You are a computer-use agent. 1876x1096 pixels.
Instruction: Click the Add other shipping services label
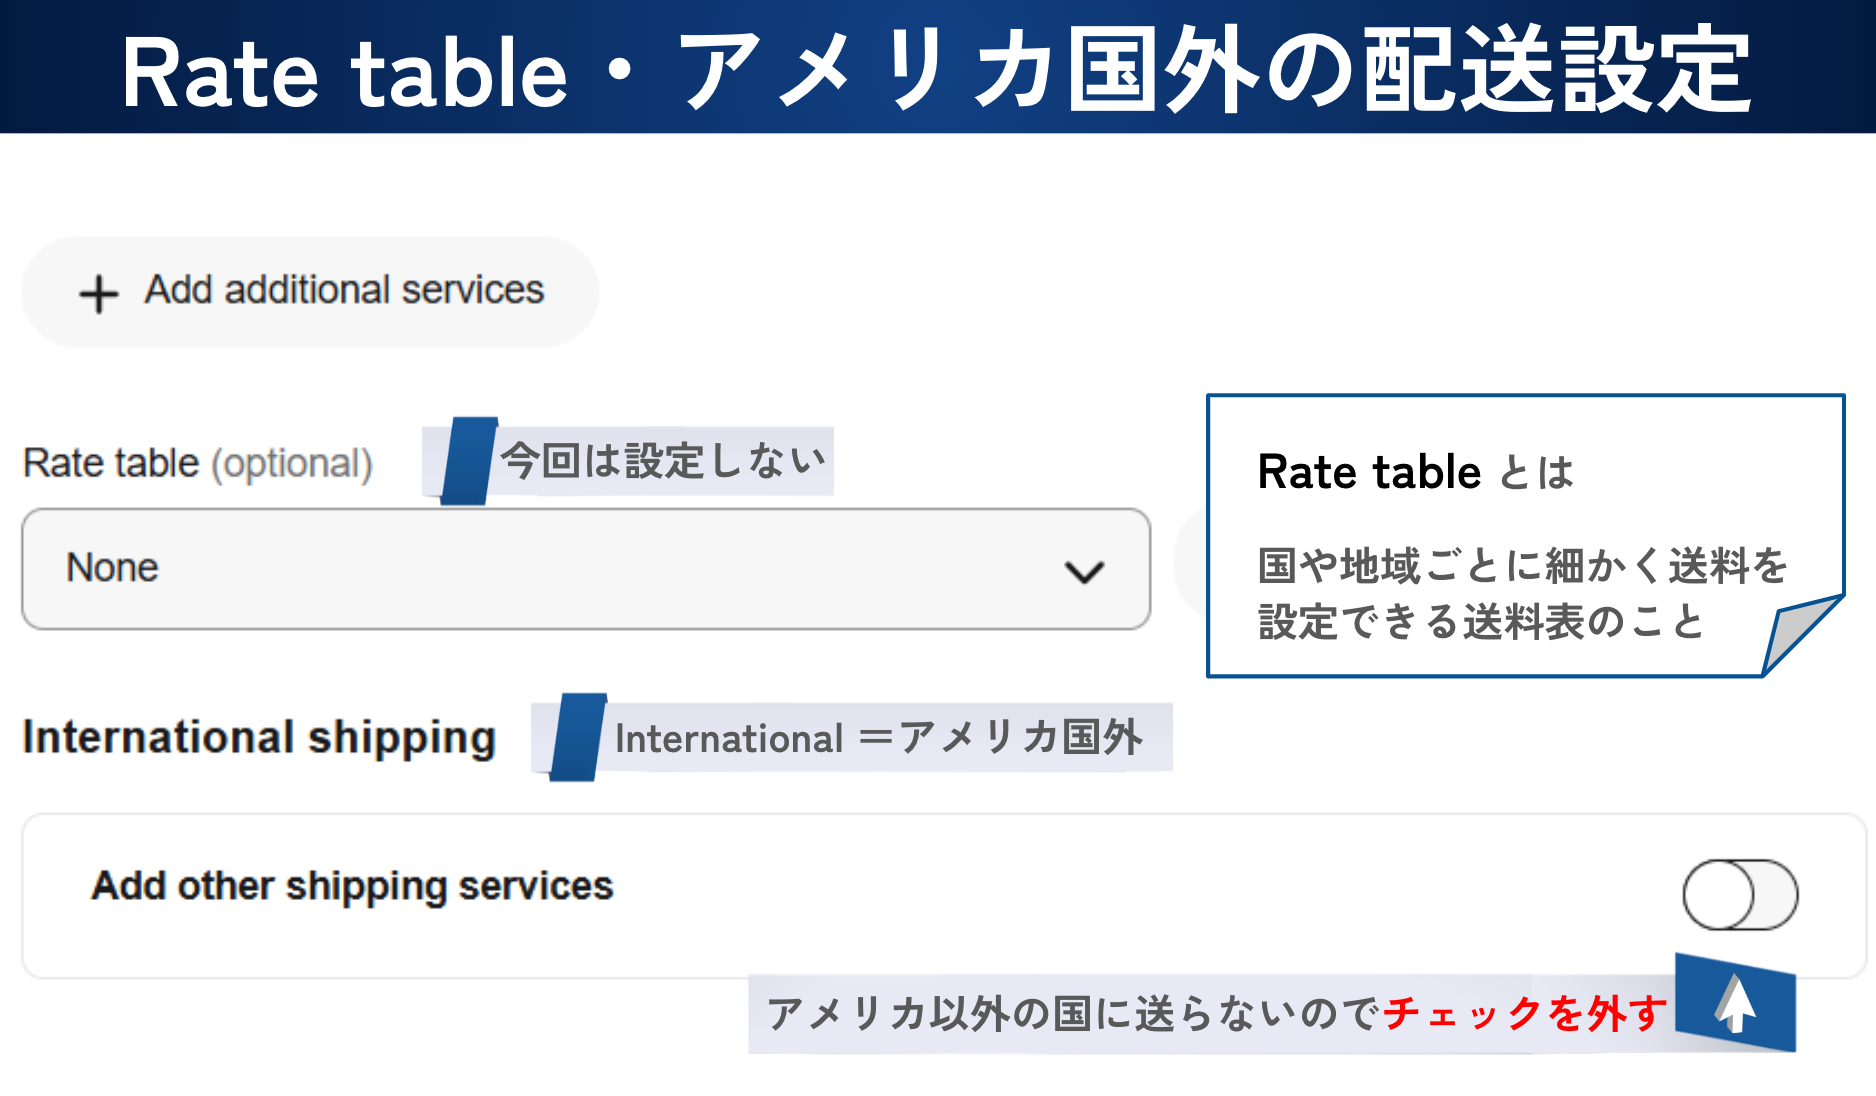[x=352, y=886]
